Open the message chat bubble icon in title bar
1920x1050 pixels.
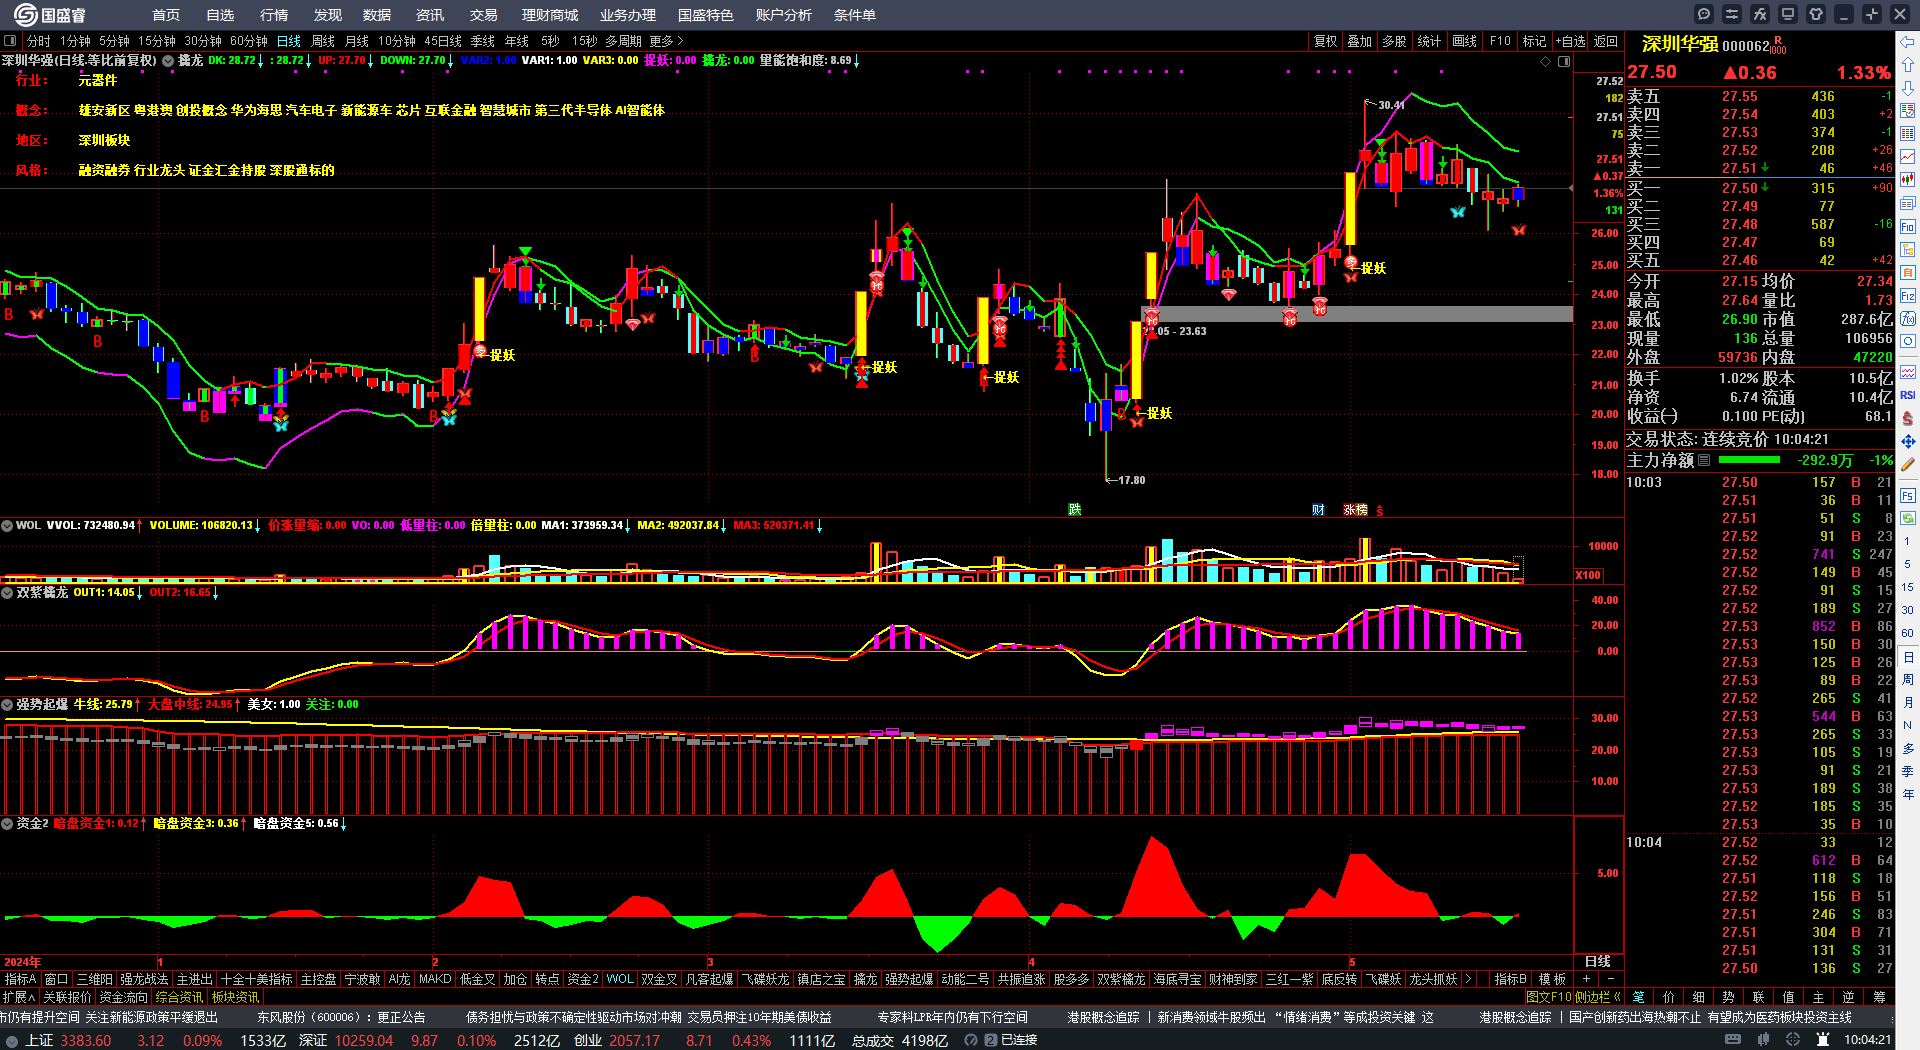coord(1704,14)
